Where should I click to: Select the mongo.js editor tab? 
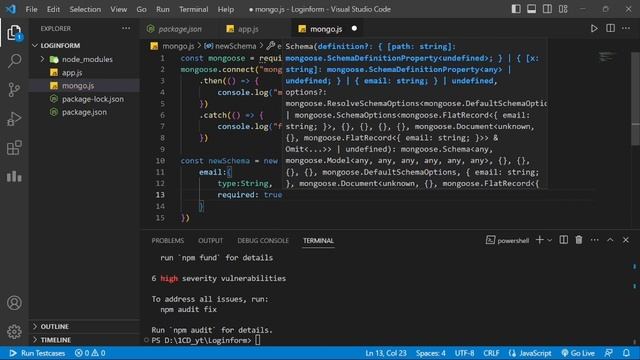coord(325,29)
